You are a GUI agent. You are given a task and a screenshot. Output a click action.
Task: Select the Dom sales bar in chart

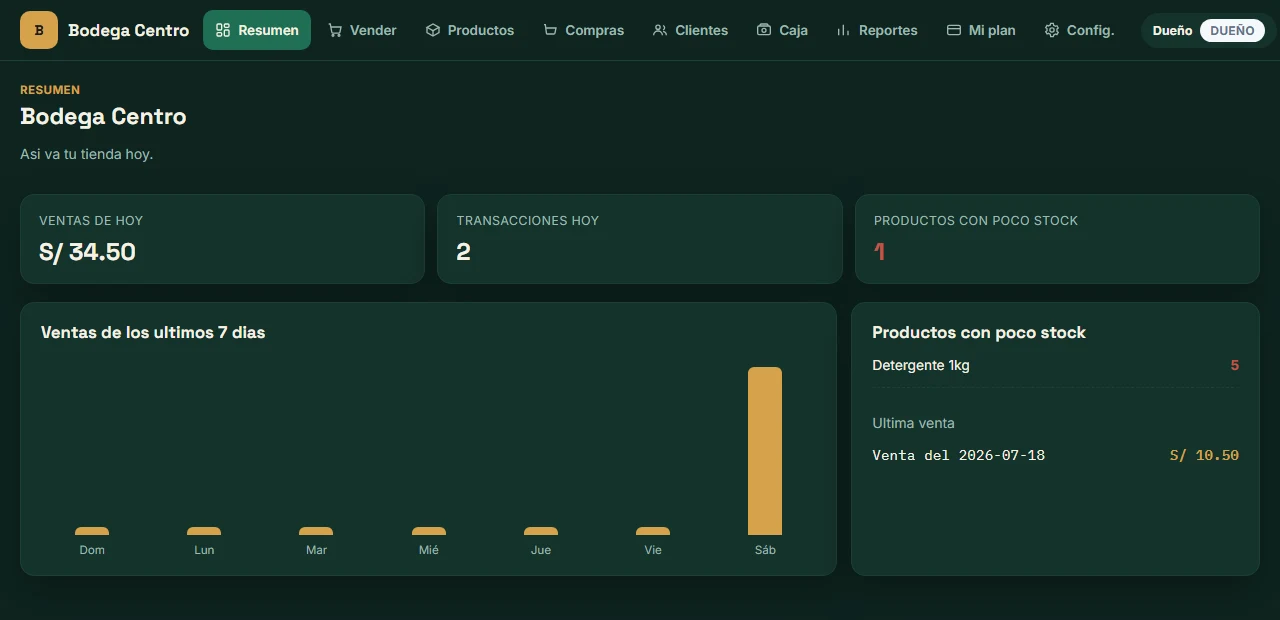point(92,531)
